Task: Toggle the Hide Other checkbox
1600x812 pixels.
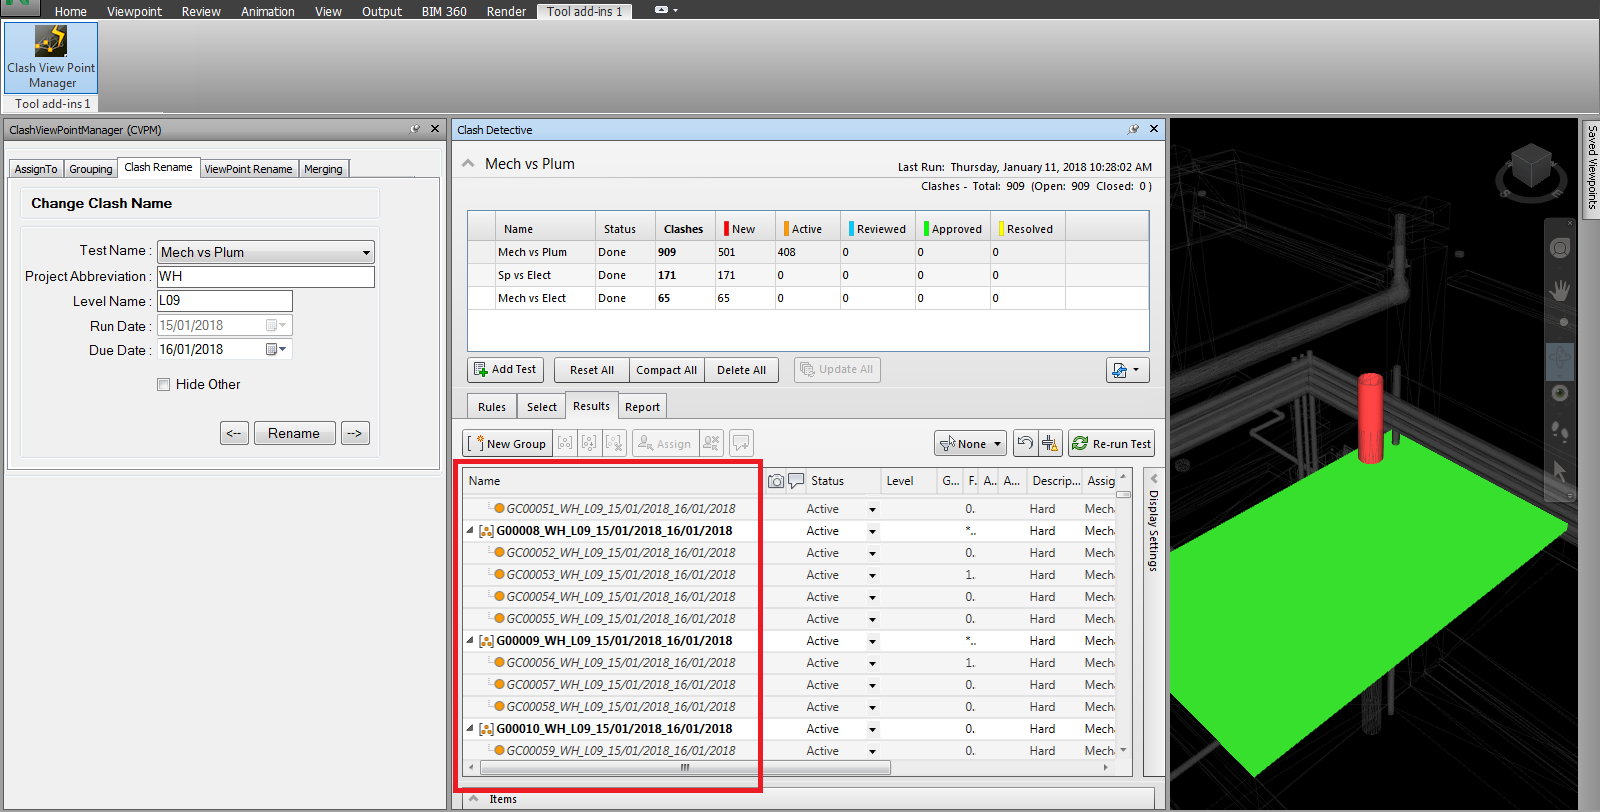Action: 163,384
